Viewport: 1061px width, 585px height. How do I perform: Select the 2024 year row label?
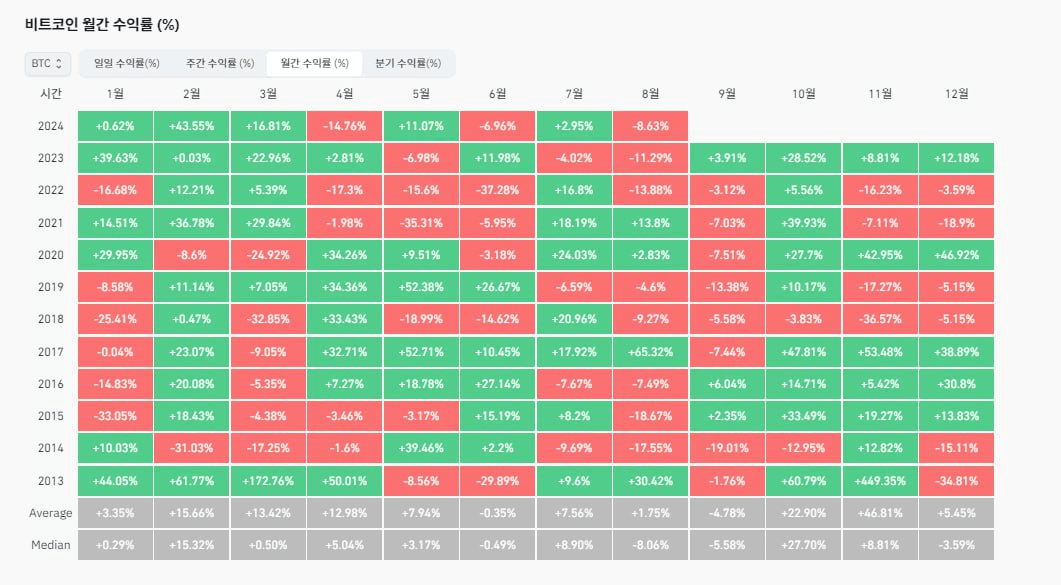point(50,126)
